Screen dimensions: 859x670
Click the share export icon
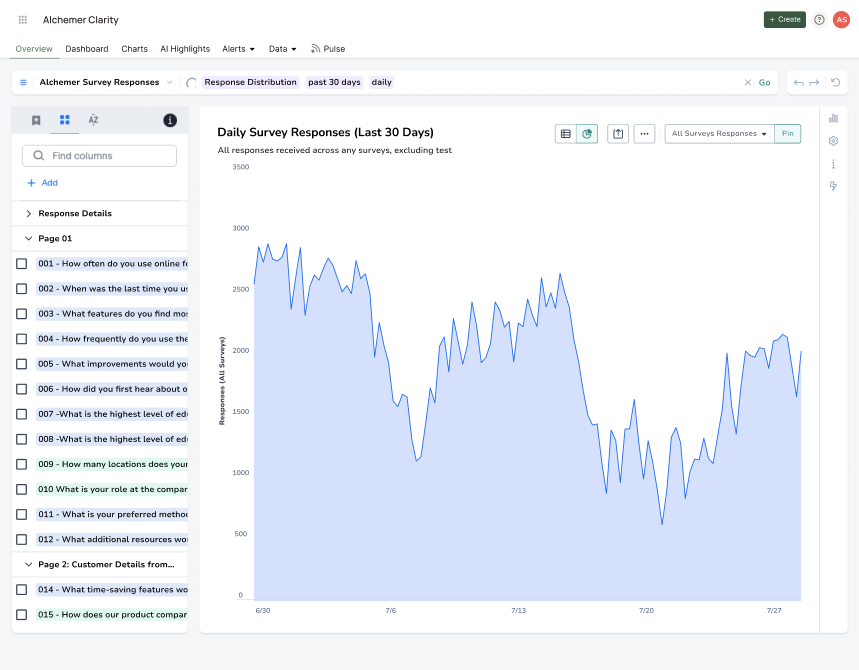[x=618, y=134]
